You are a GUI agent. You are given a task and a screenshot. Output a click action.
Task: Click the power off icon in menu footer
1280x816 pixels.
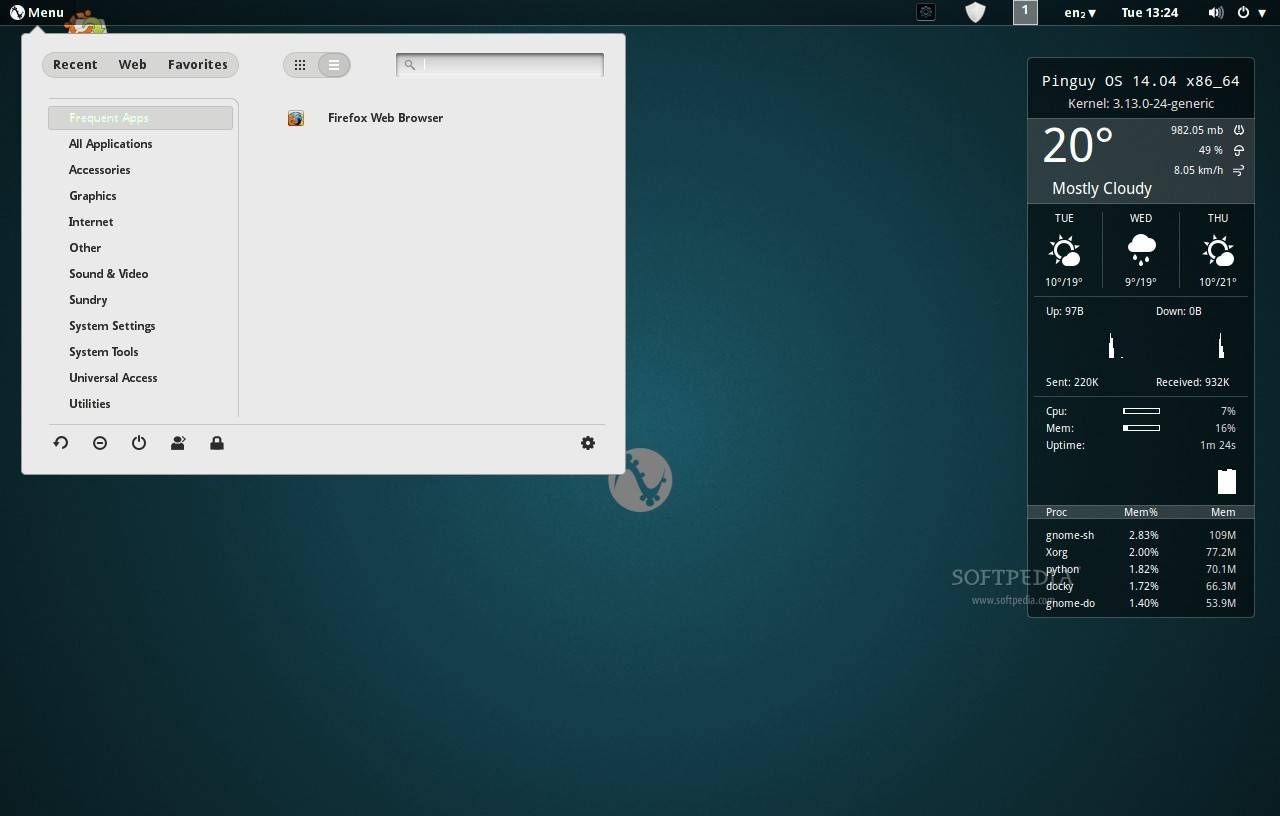click(139, 443)
